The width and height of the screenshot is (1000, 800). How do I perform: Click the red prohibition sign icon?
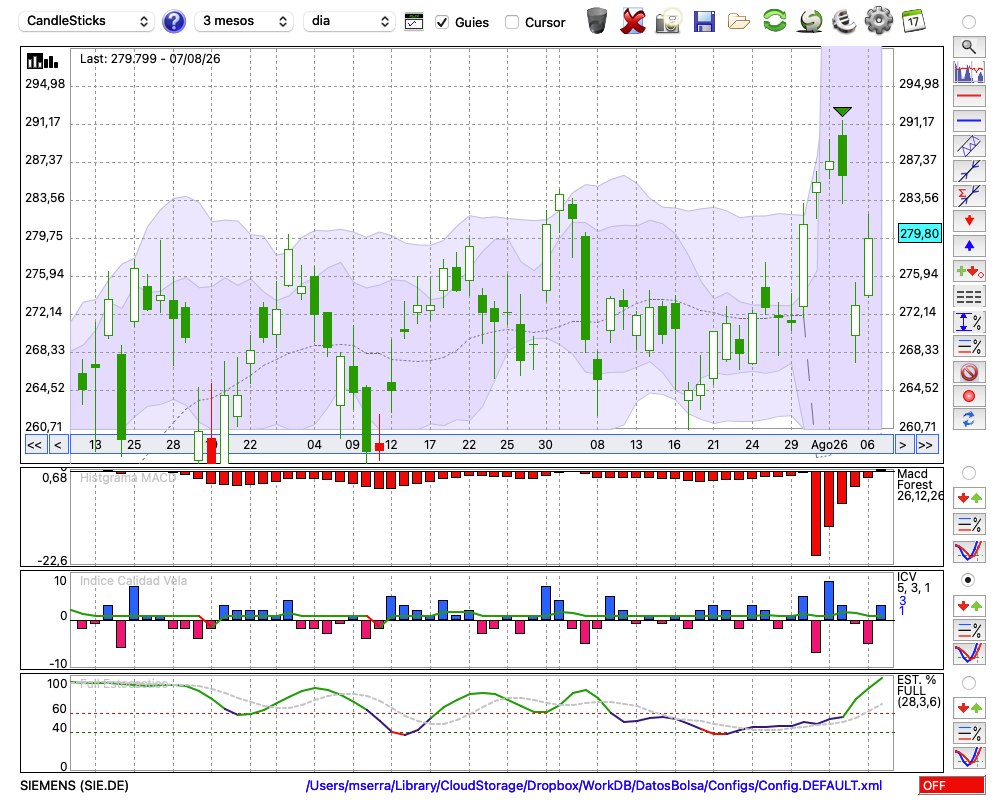(969, 372)
